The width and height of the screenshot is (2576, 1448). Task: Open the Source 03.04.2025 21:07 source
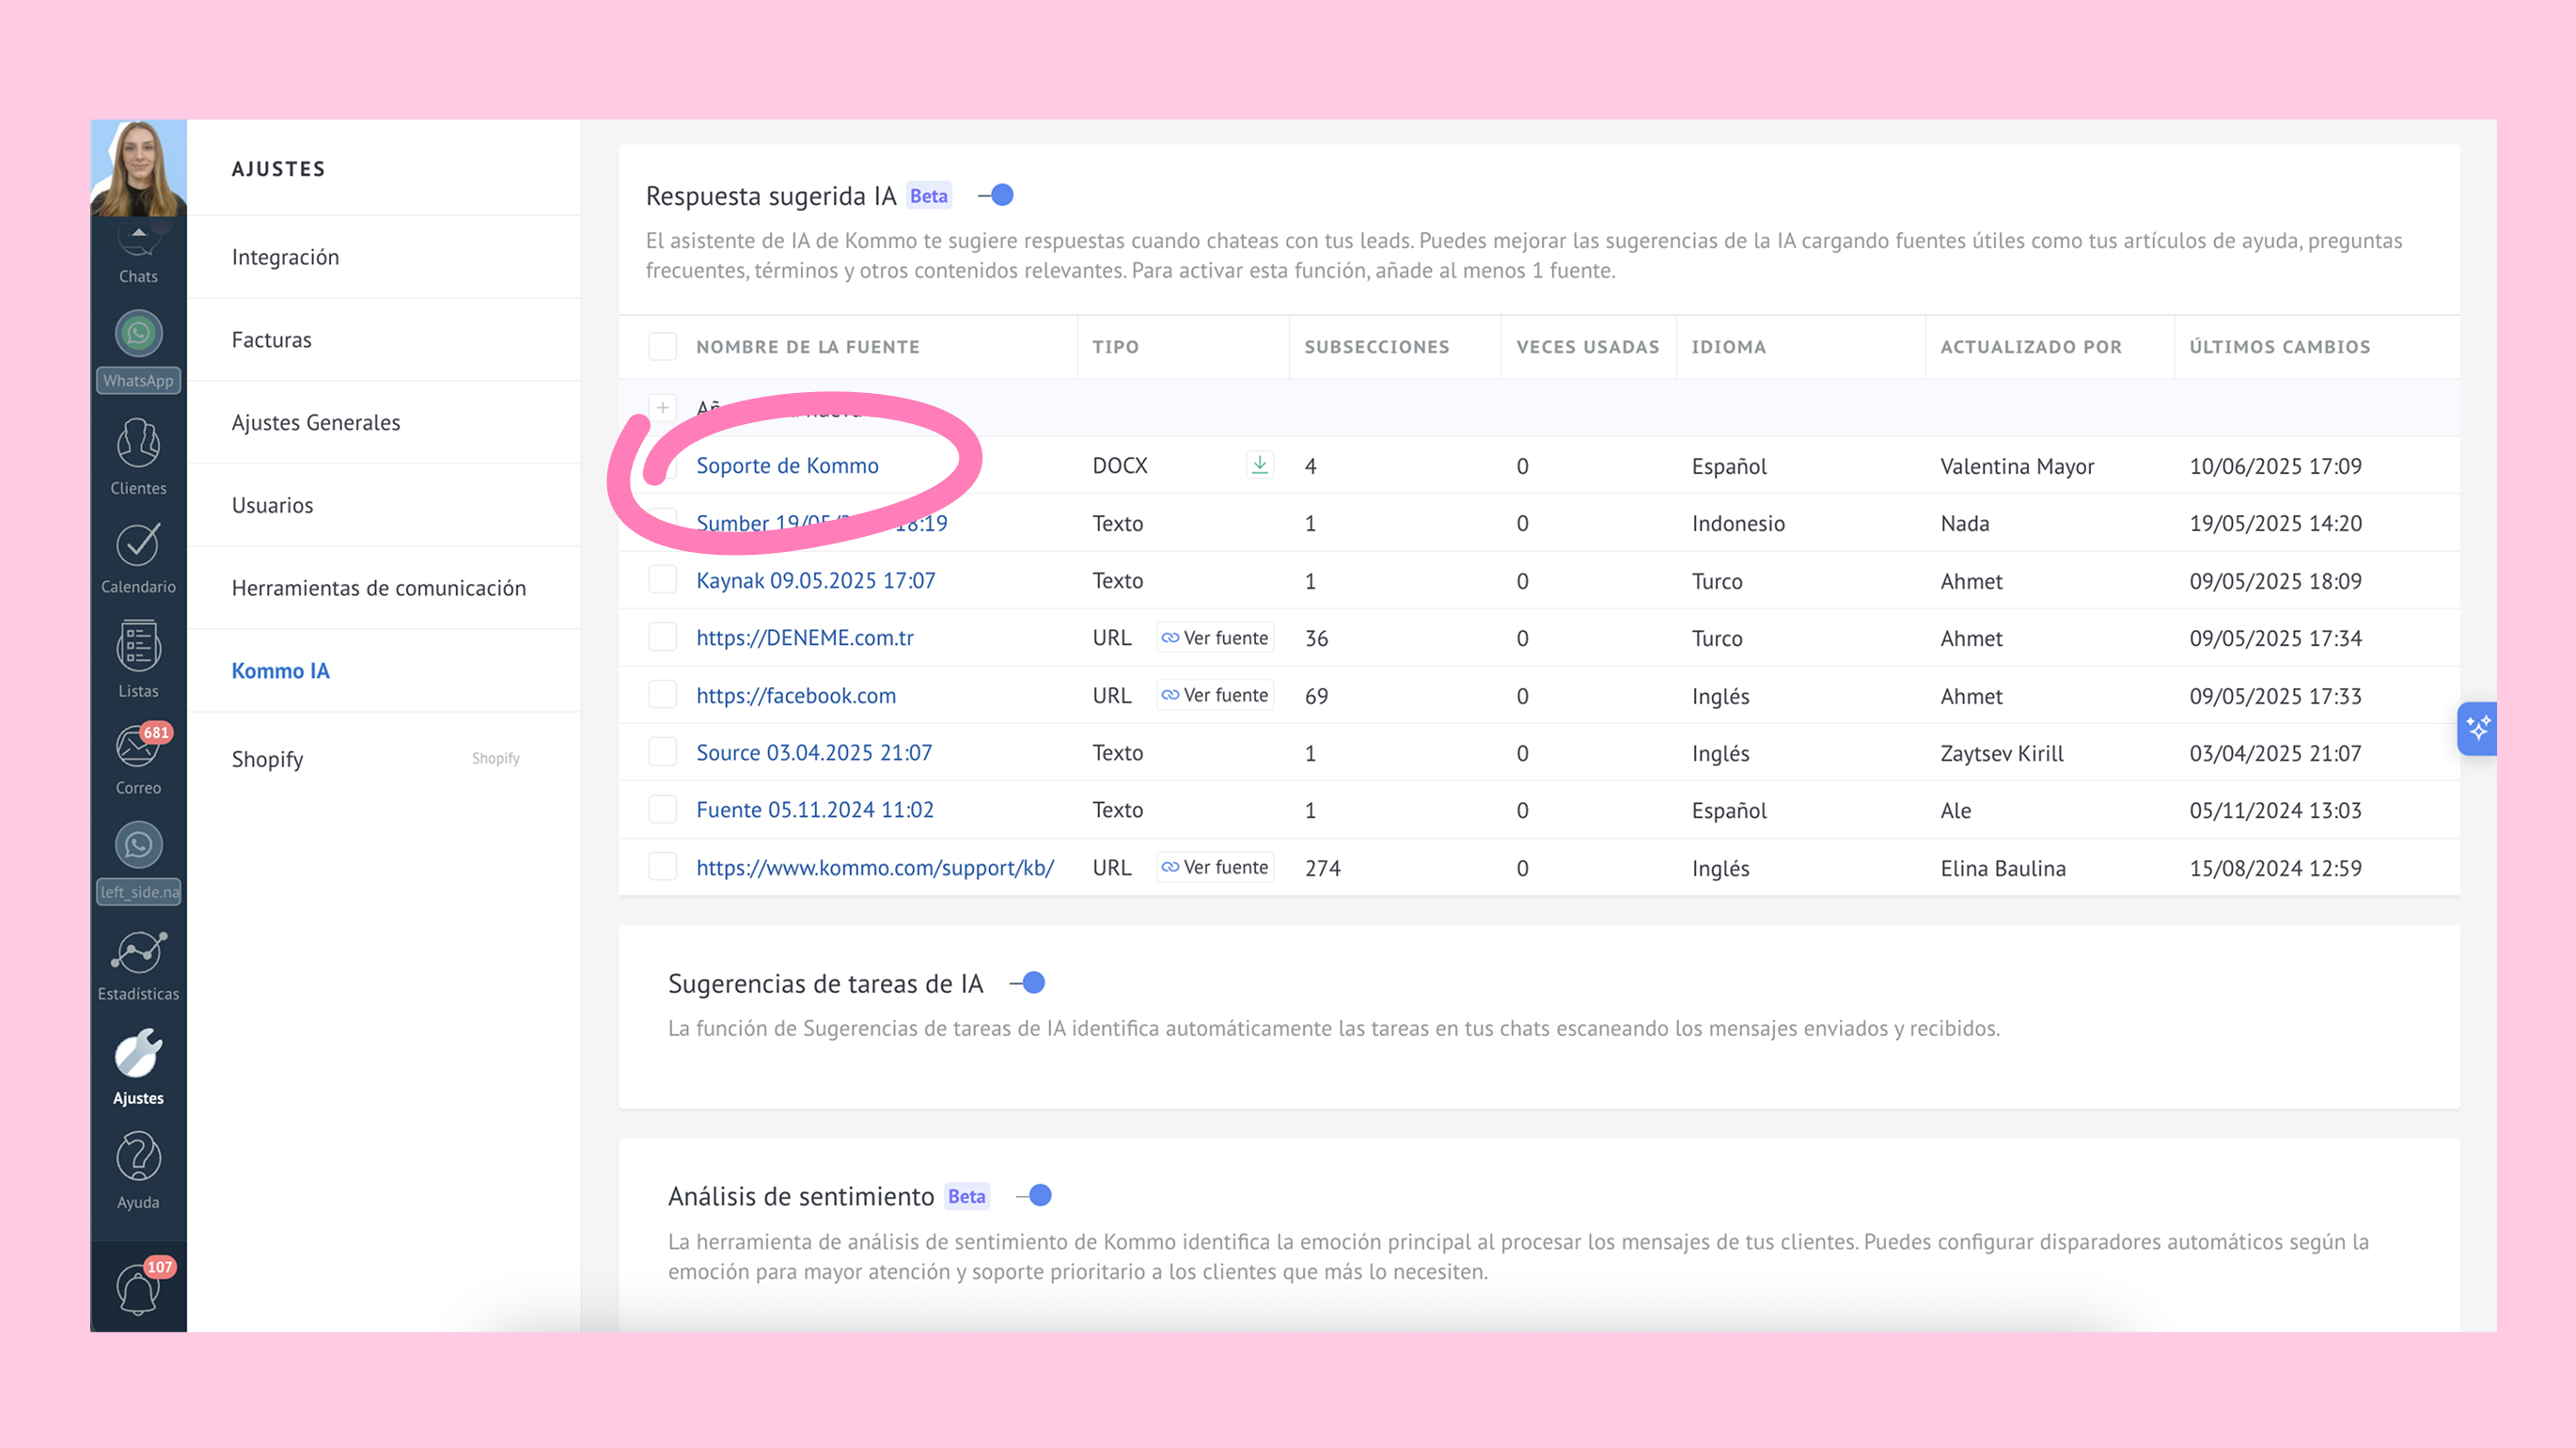point(814,752)
